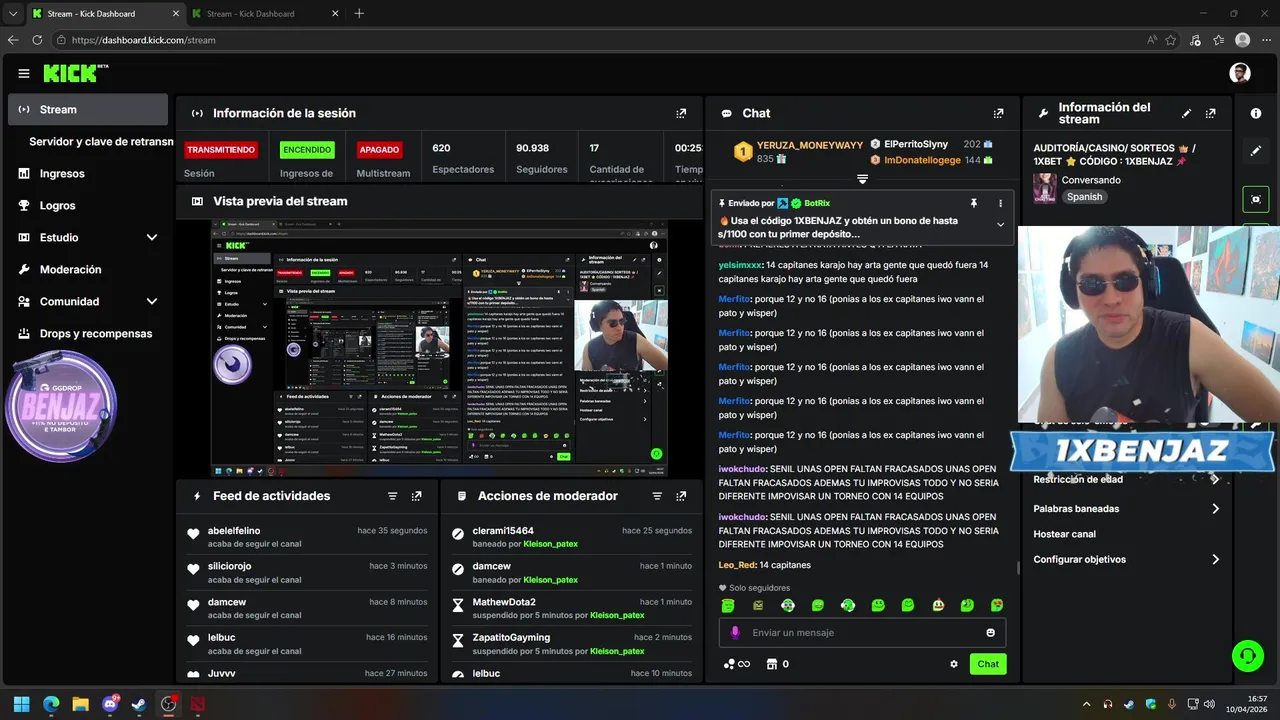Pop out the Información del stream panel
This screenshot has height=720, width=1280.
1211,113
